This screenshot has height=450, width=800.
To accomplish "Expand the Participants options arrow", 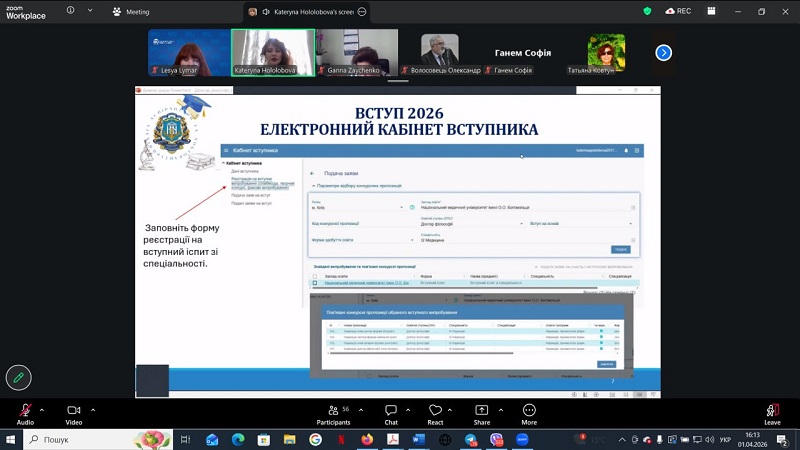I will point(361,409).
